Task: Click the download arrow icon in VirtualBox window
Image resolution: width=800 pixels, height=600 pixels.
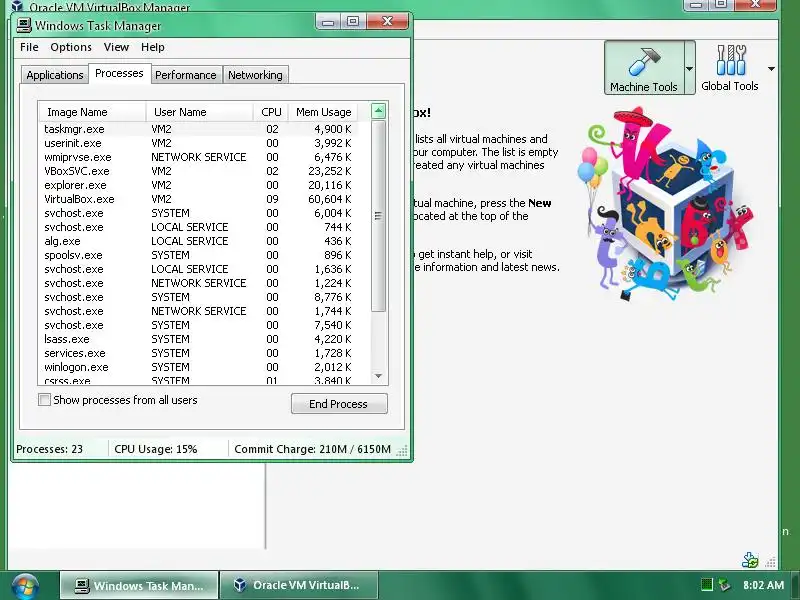Action: 750,560
